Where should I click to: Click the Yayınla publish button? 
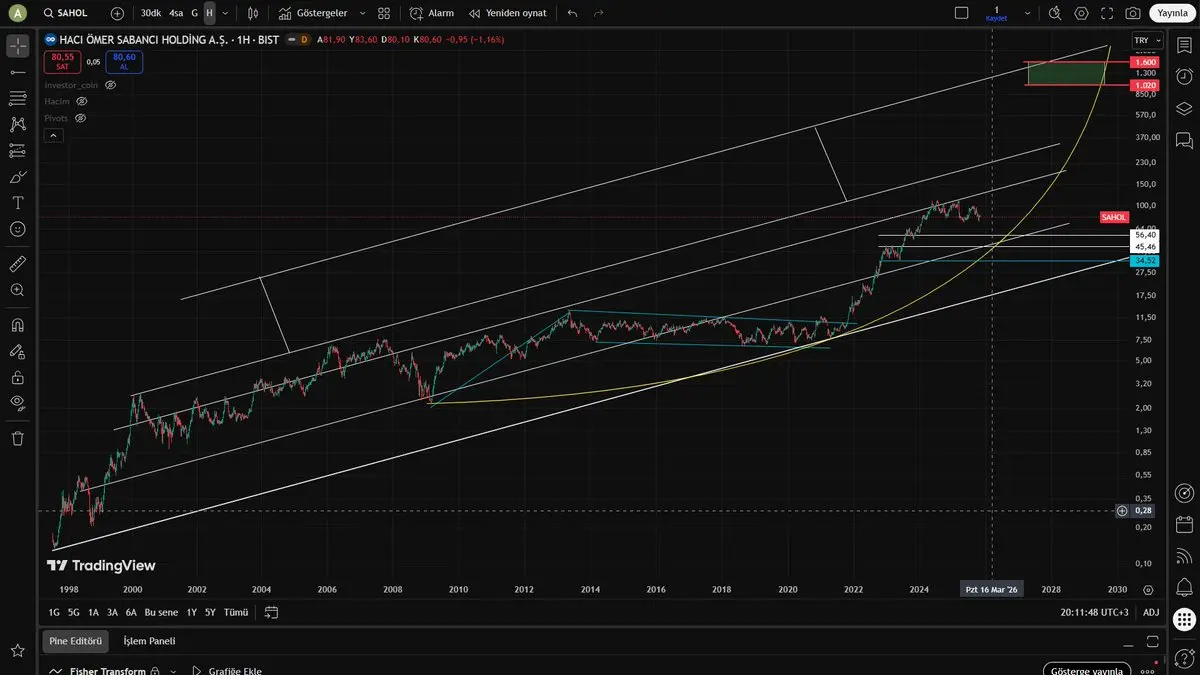click(x=1172, y=13)
